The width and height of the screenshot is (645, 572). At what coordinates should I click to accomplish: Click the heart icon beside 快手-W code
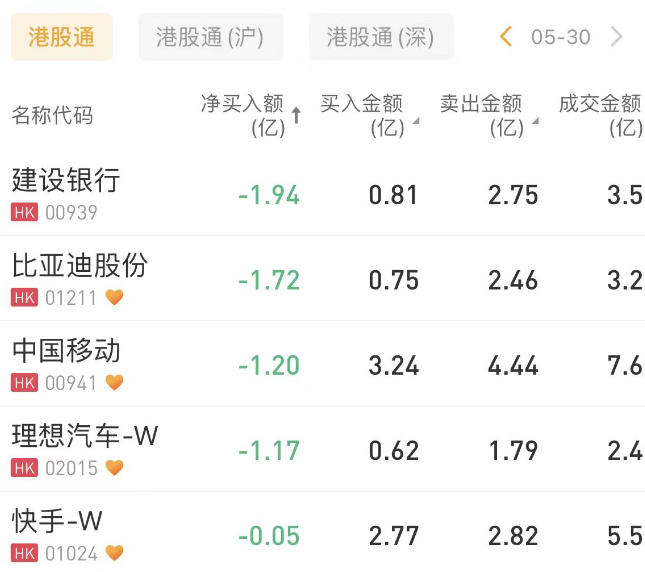[114, 552]
